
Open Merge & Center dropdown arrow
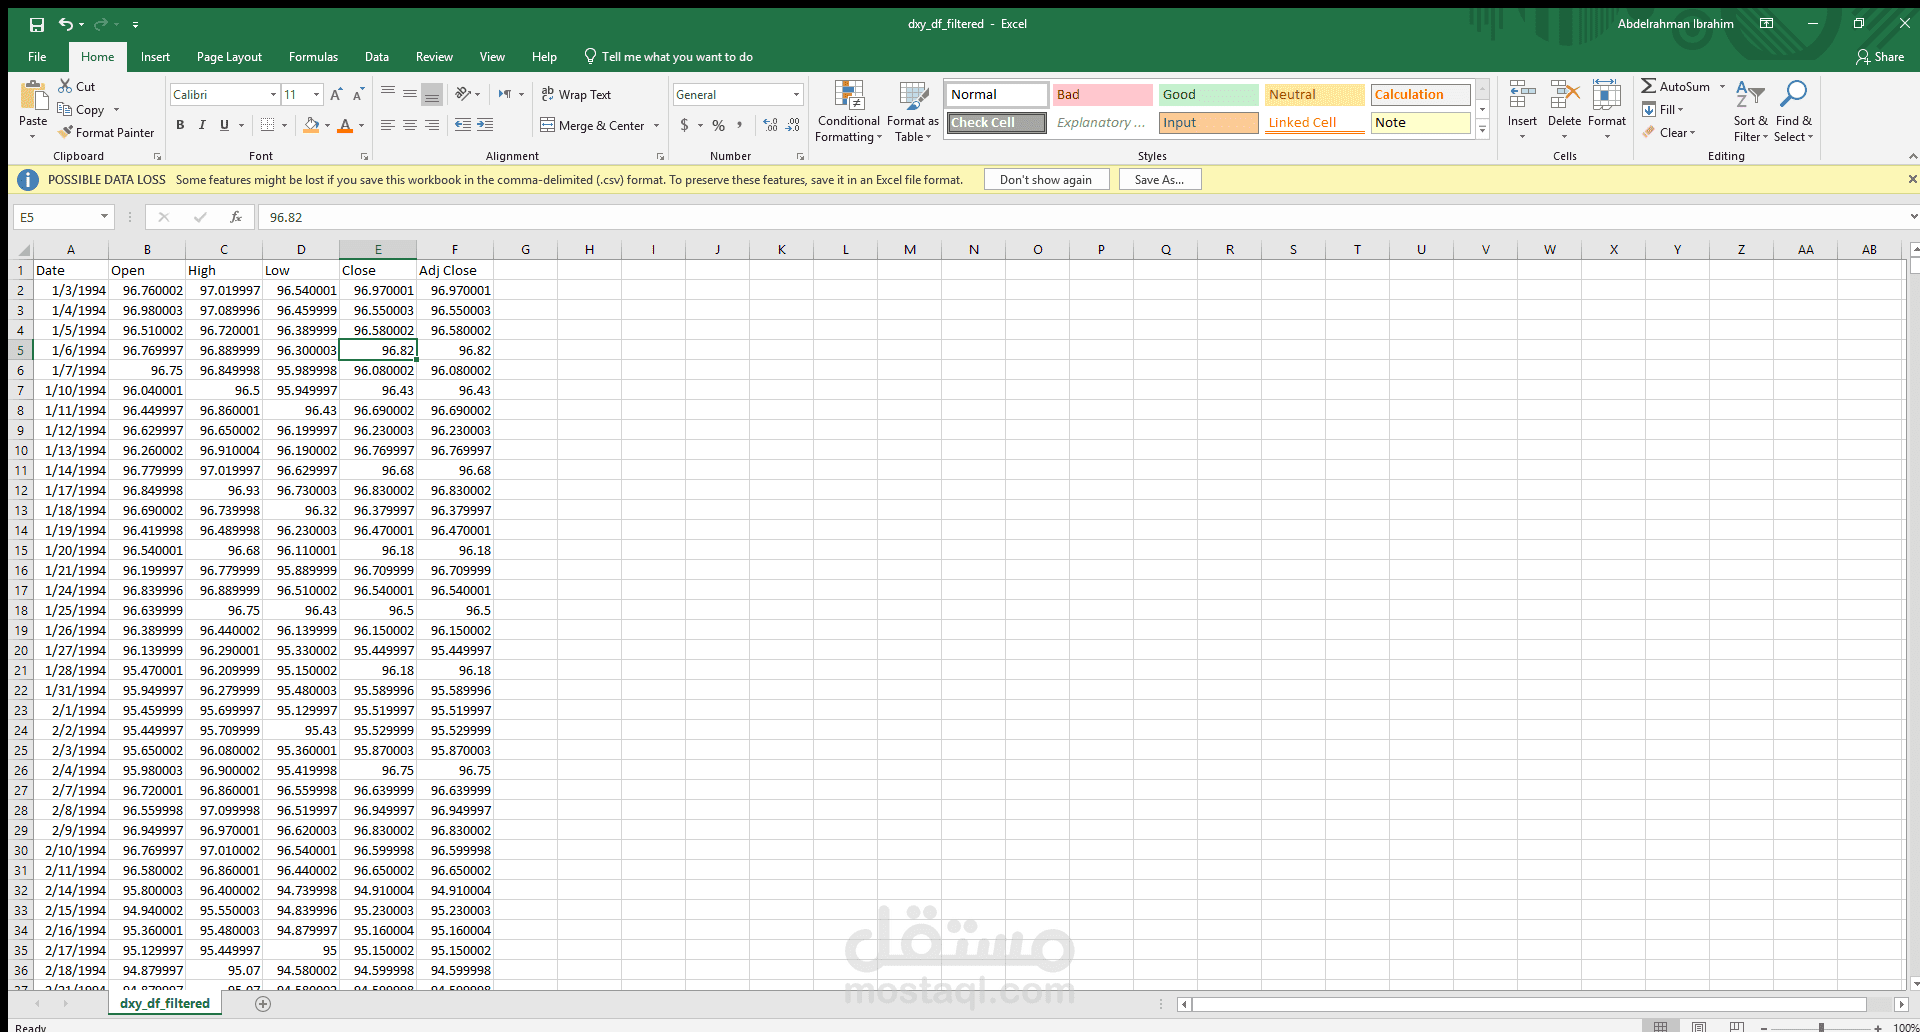(x=656, y=126)
